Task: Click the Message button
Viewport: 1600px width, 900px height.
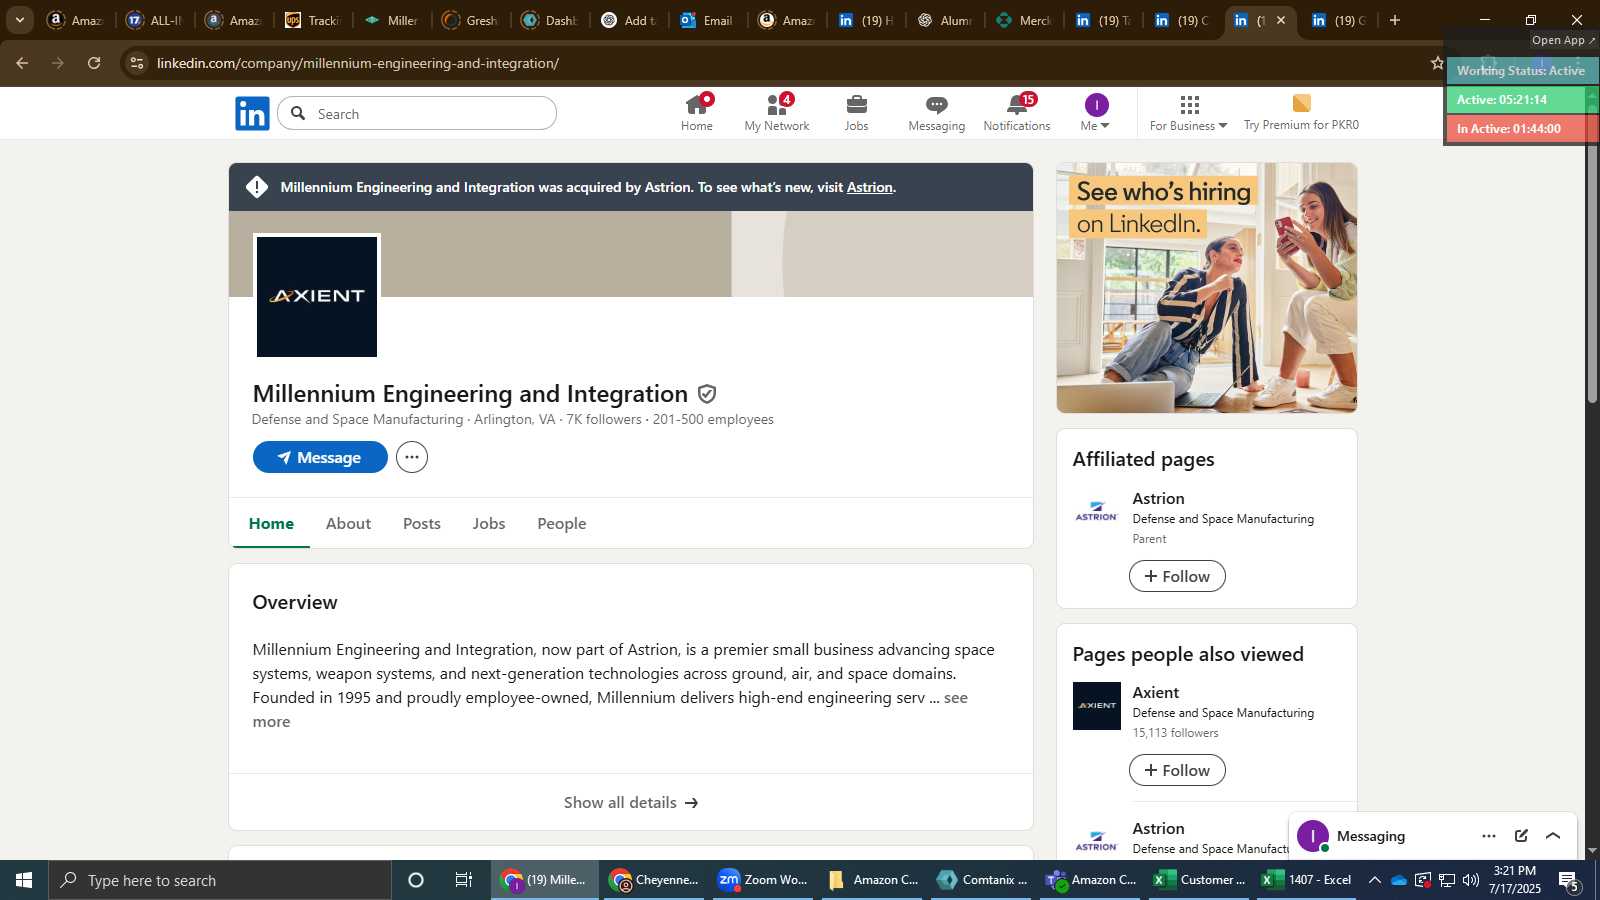Action: (x=320, y=457)
